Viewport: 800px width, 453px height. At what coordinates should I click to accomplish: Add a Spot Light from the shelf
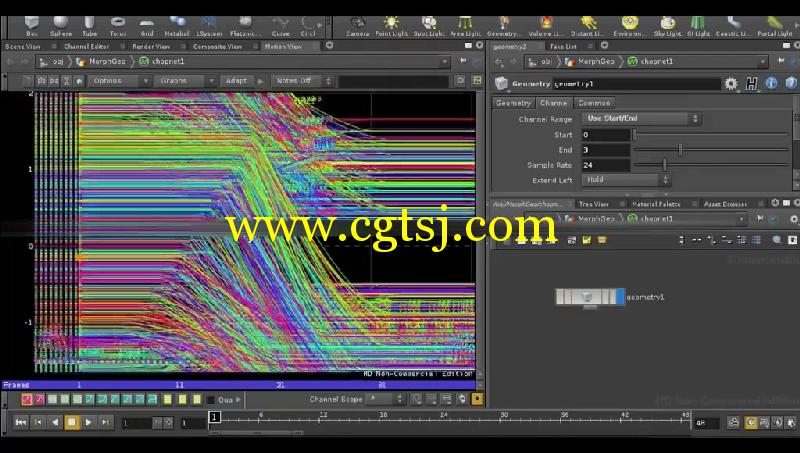(x=429, y=26)
